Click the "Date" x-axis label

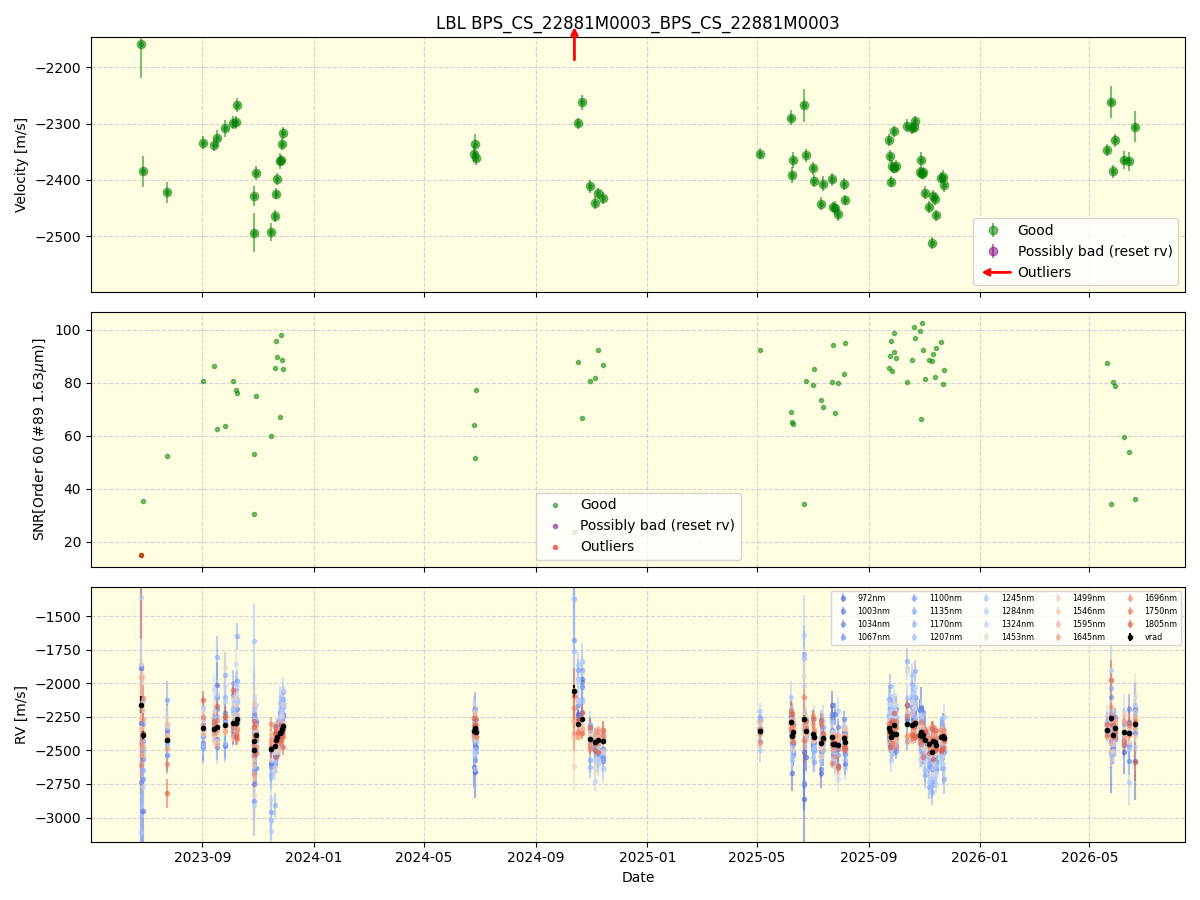(x=638, y=878)
